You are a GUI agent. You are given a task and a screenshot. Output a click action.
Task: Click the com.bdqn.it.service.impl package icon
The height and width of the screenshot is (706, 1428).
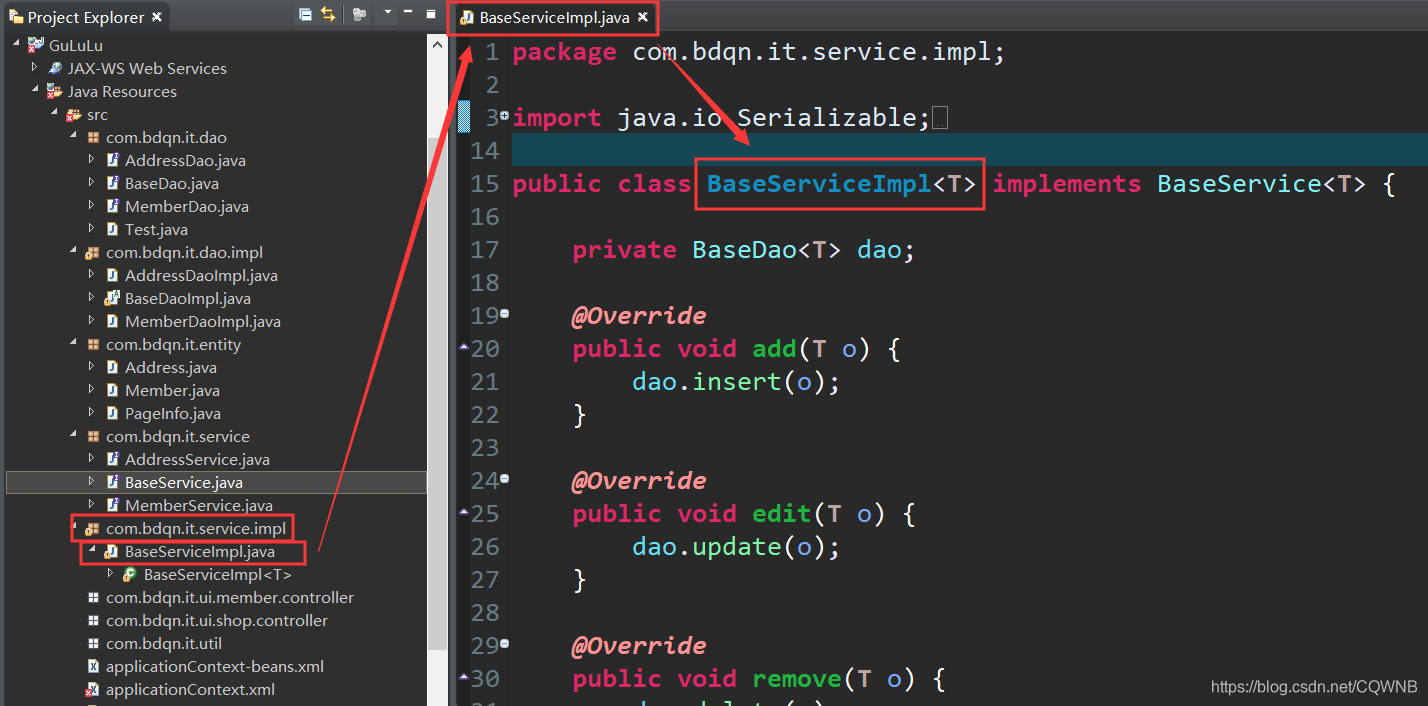(x=93, y=528)
